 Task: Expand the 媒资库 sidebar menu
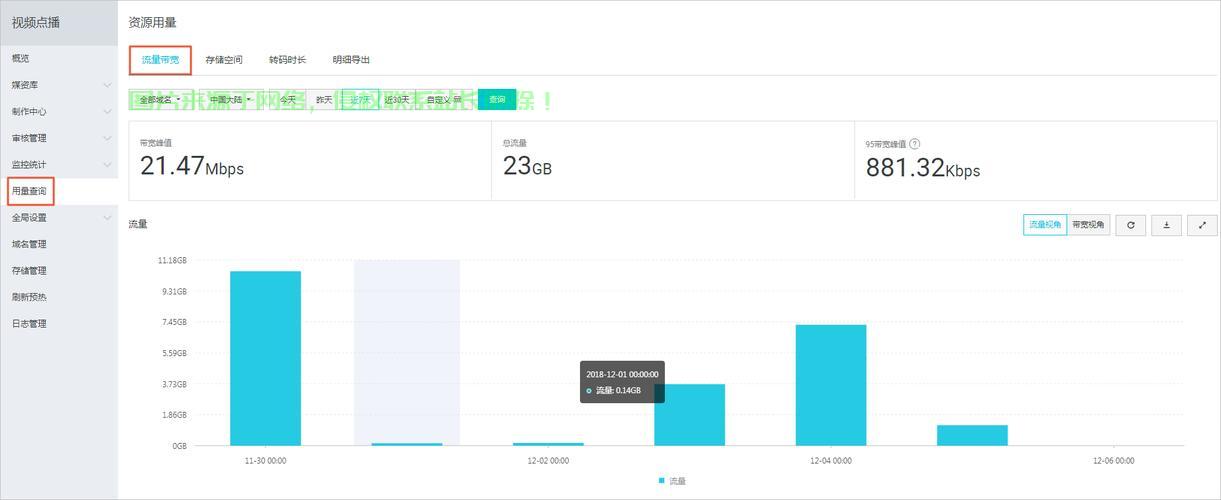coord(59,85)
